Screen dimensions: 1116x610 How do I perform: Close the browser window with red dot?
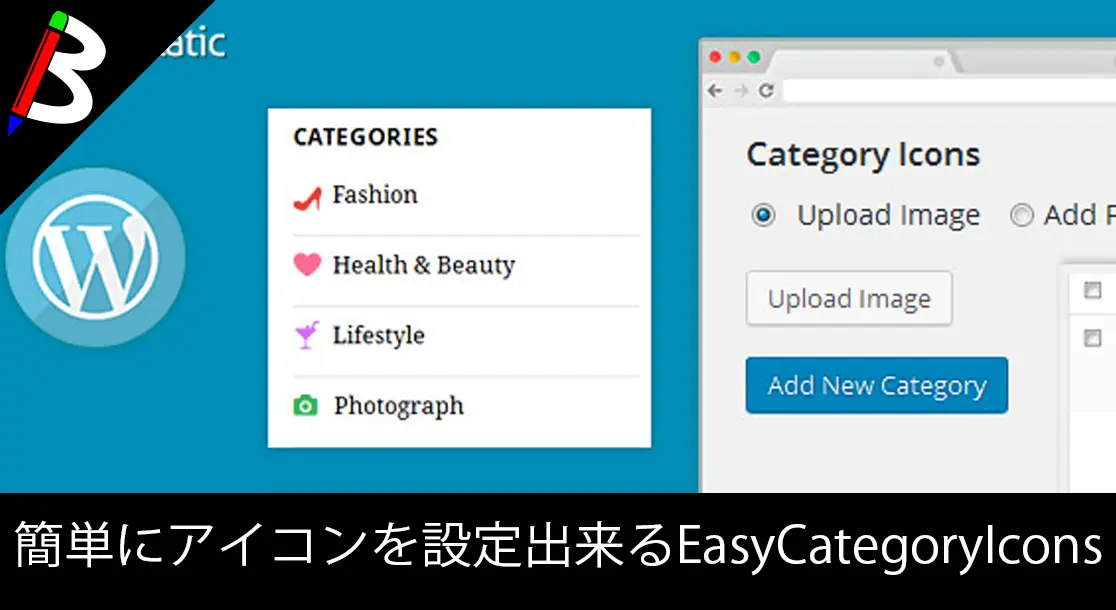tap(715, 58)
